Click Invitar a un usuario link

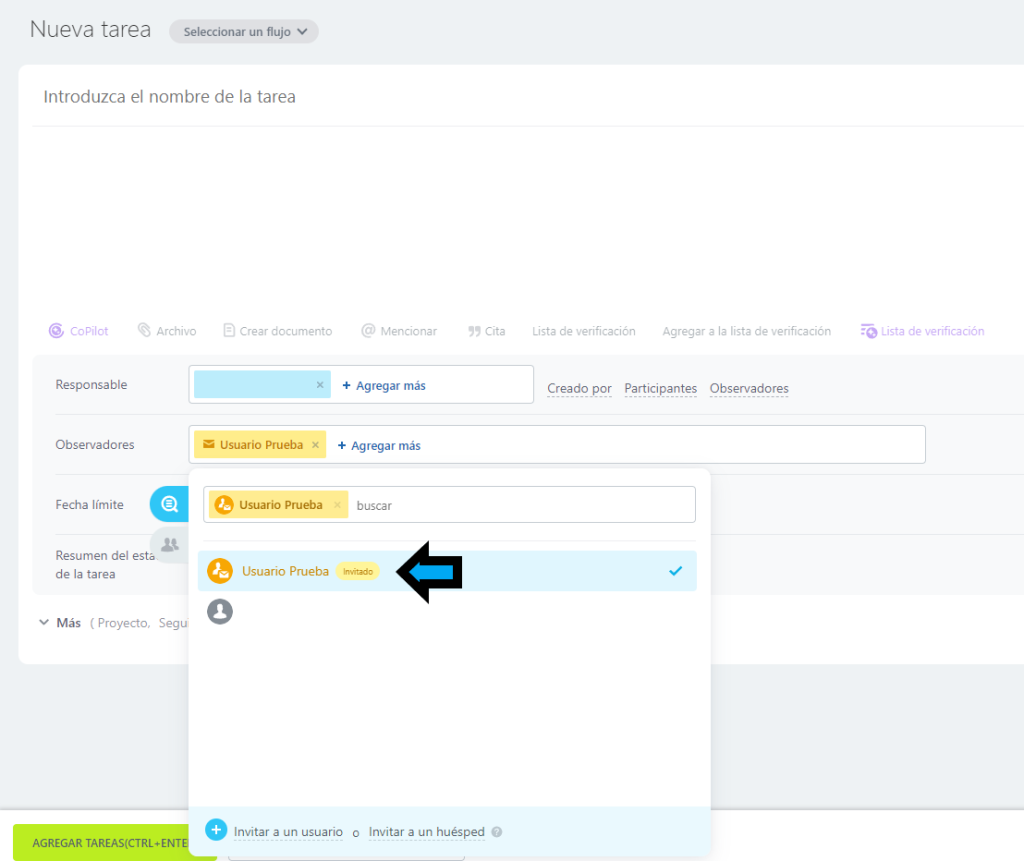(288, 832)
